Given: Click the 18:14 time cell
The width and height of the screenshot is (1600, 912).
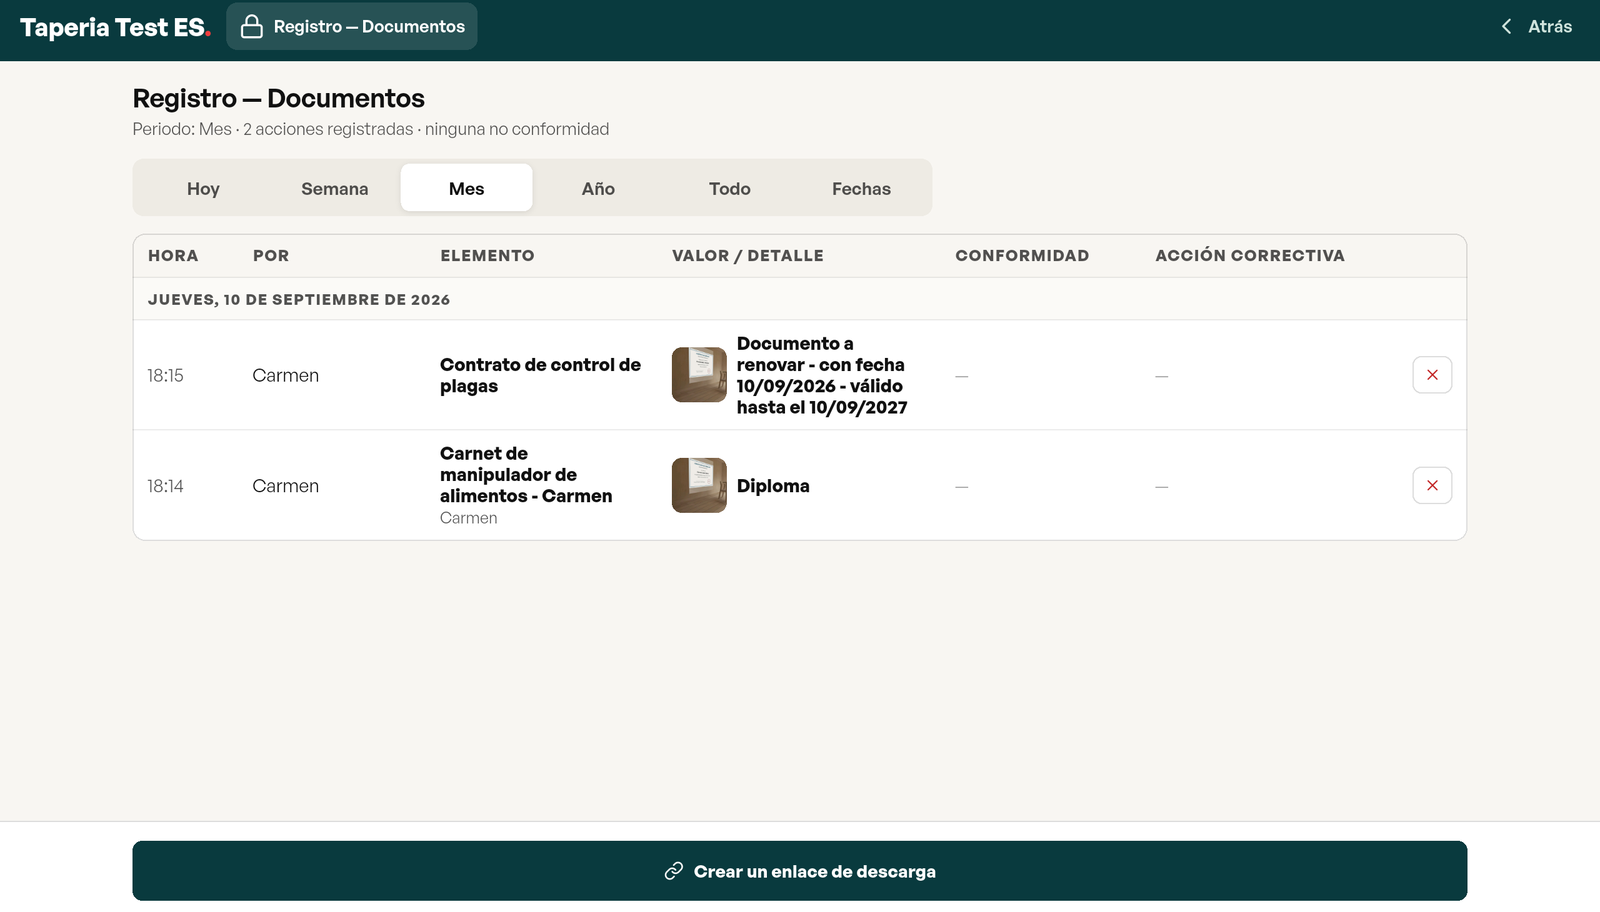Looking at the screenshot, I should (x=166, y=486).
